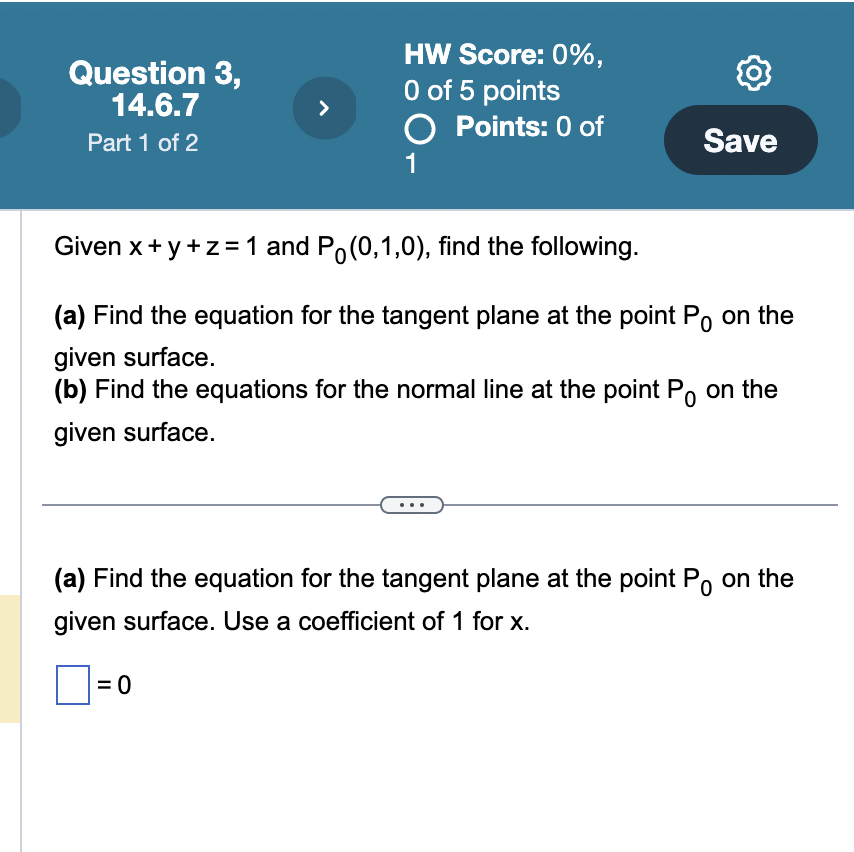Open the next question using the circular chevron
Screen dimensions: 854x852
(324, 107)
